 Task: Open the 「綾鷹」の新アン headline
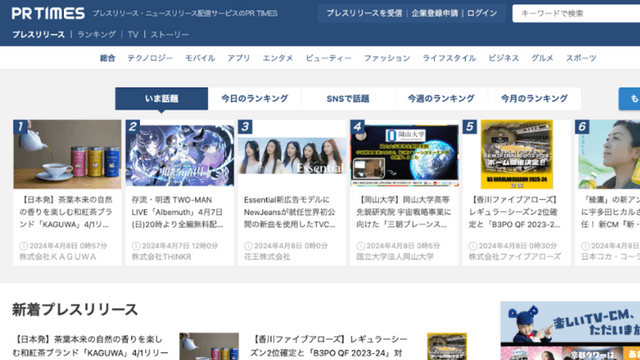611,212
